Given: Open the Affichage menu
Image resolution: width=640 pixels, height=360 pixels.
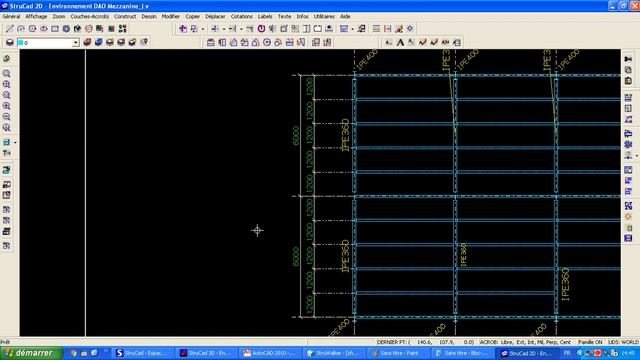Looking at the screenshot, I should 36,16.
